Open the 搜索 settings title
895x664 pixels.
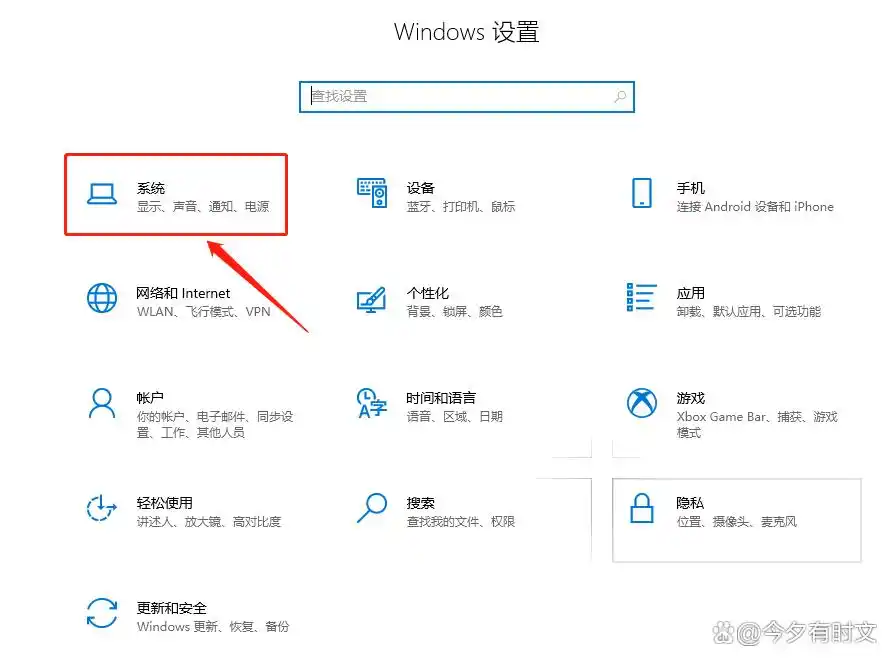tap(421, 503)
